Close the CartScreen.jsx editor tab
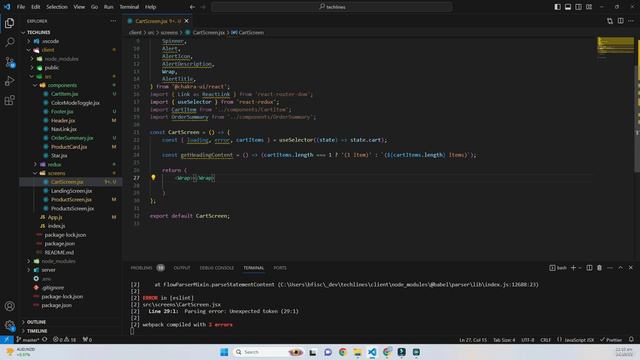The height and width of the screenshot is (360, 640). [x=187, y=21]
